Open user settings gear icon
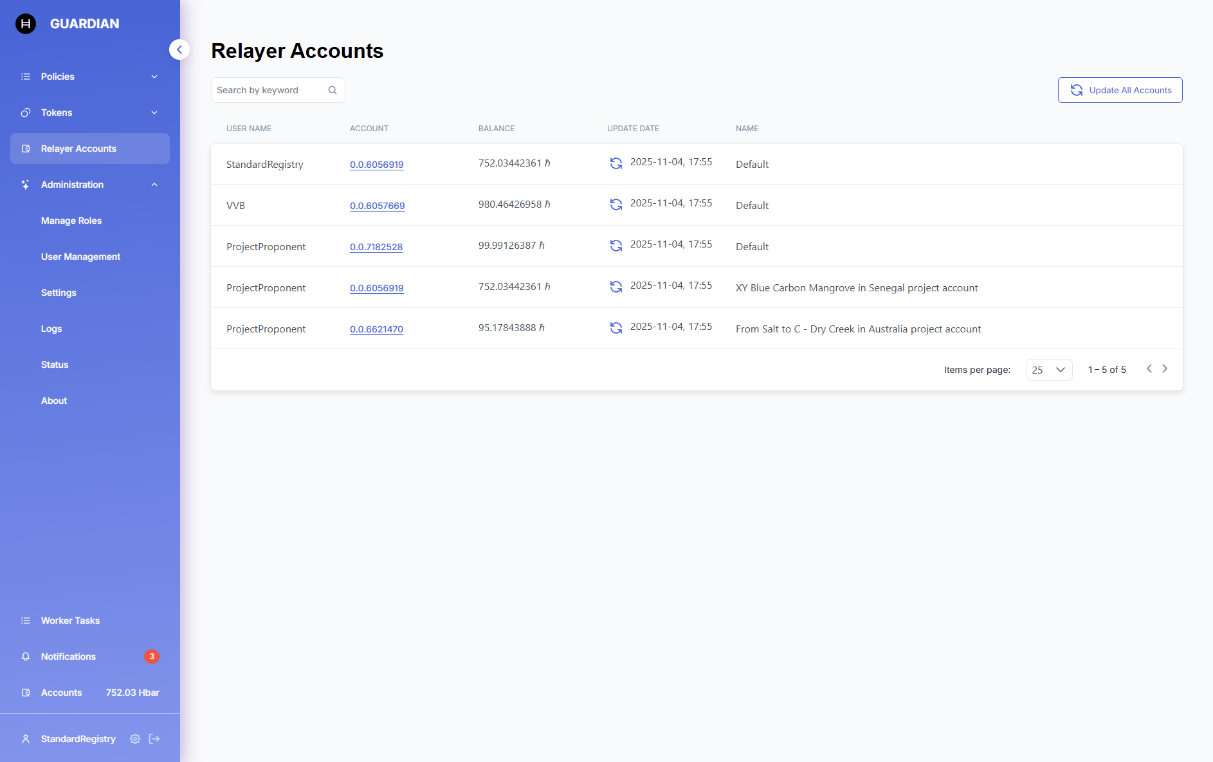 135,739
